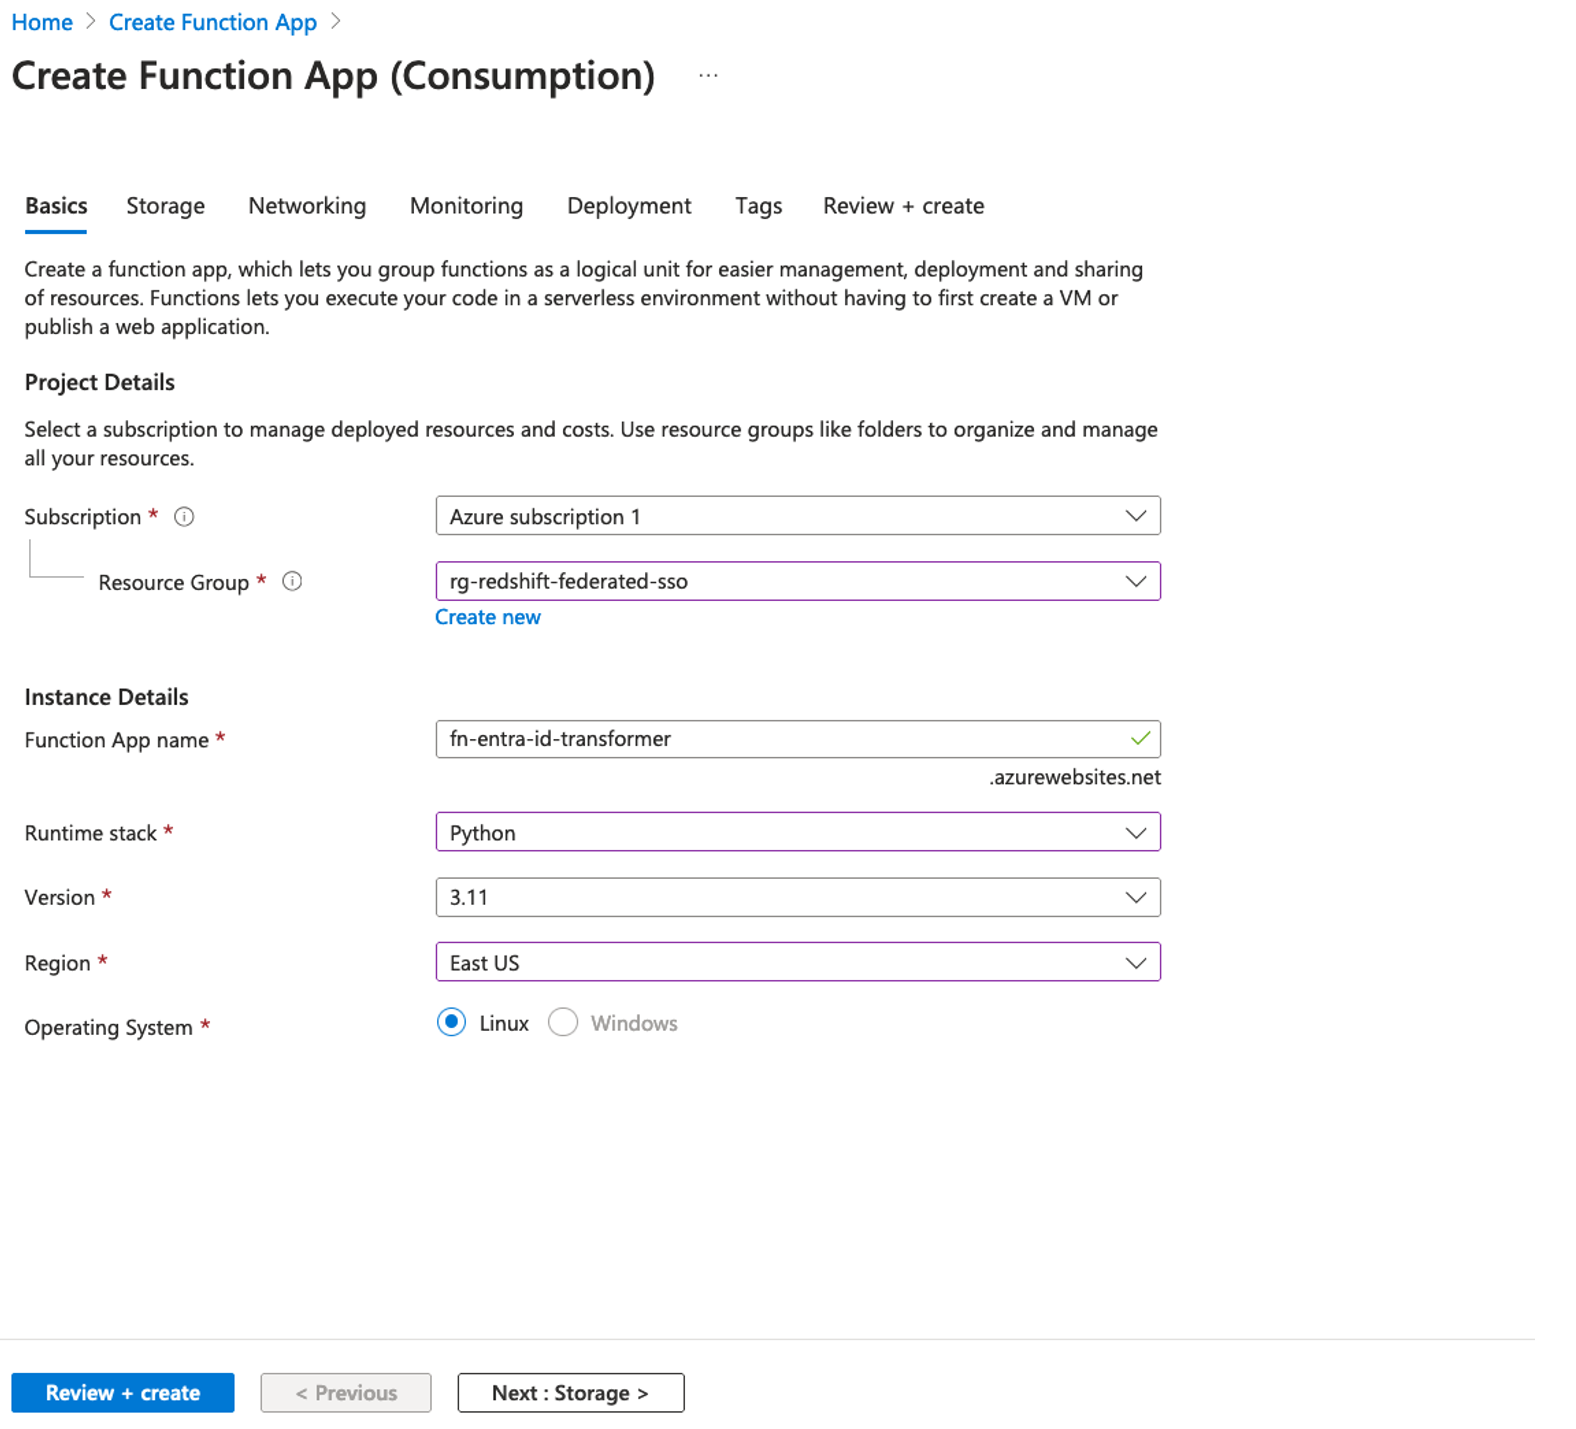
Task: Open the ellipsis menu beside the title
Action: click(x=708, y=76)
